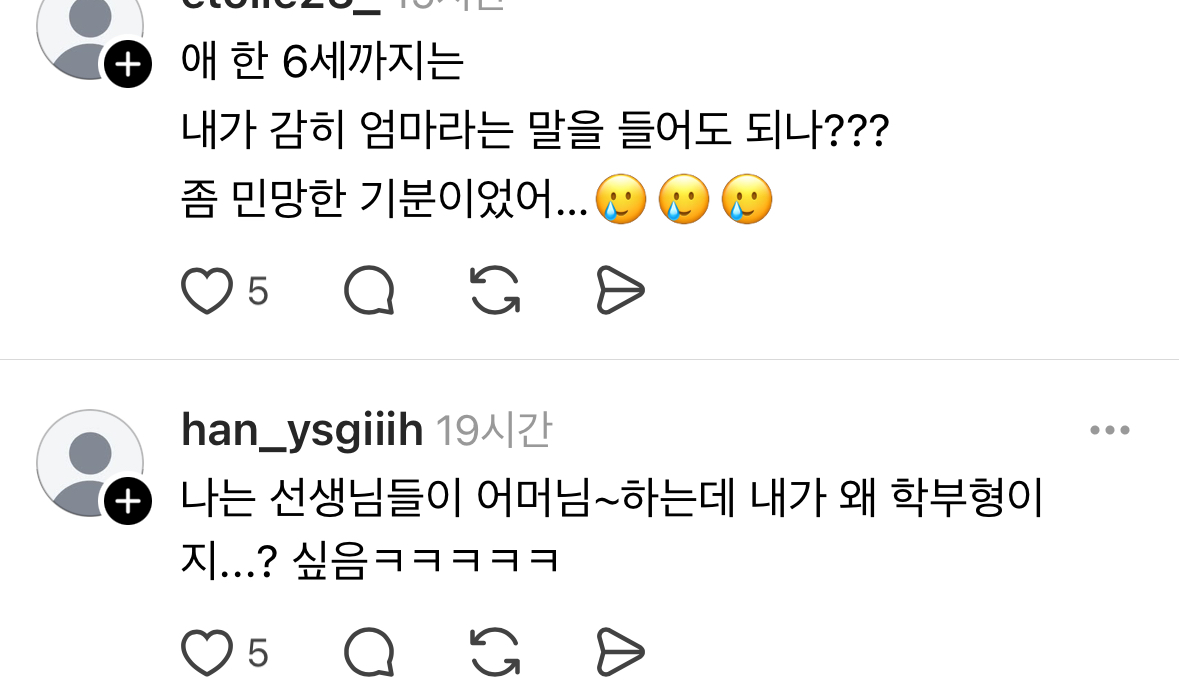
Task: Follow the top commenter via plus badge
Action: pyautogui.click(x=128, y=64)
